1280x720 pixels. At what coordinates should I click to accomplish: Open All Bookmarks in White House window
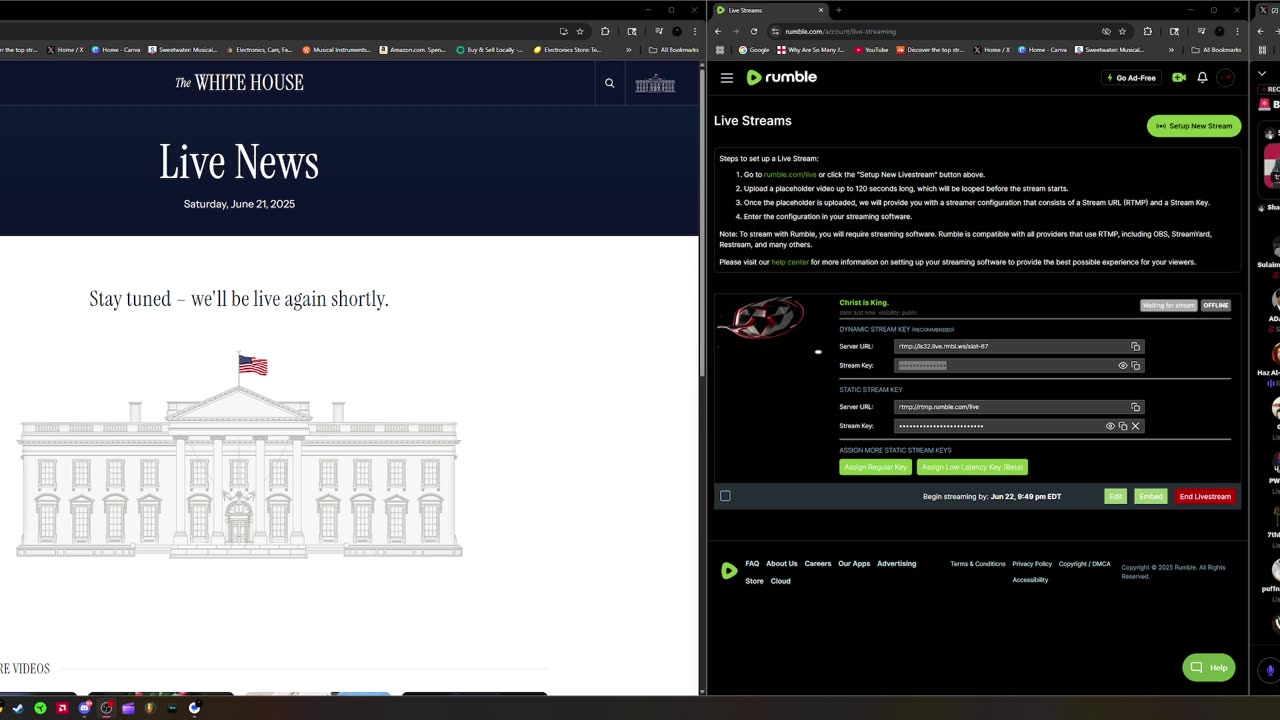[x=674, y=49]
